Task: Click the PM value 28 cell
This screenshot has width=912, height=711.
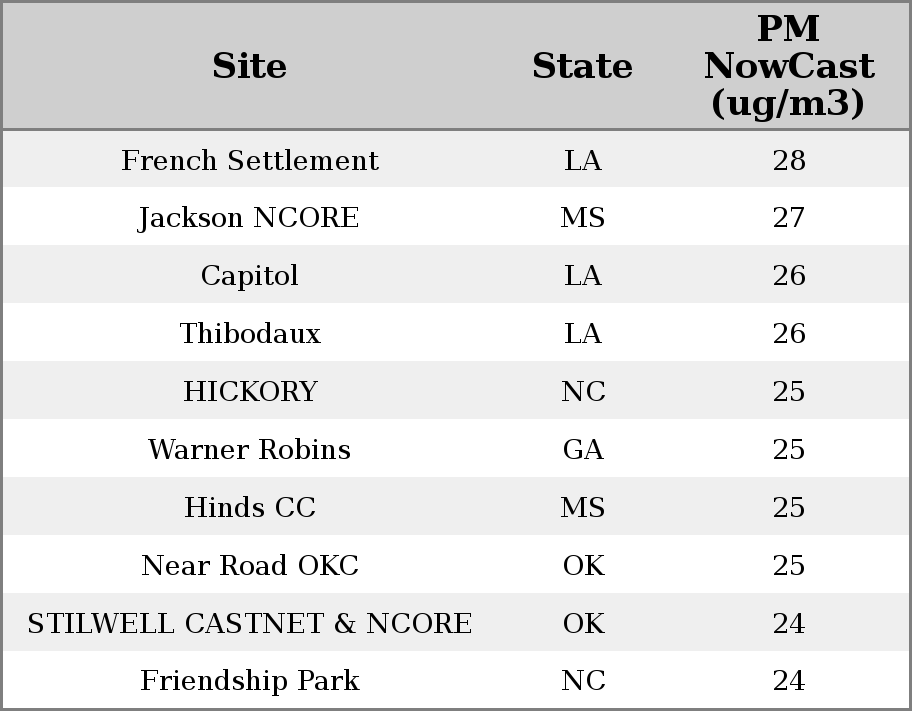Action: 788,161
